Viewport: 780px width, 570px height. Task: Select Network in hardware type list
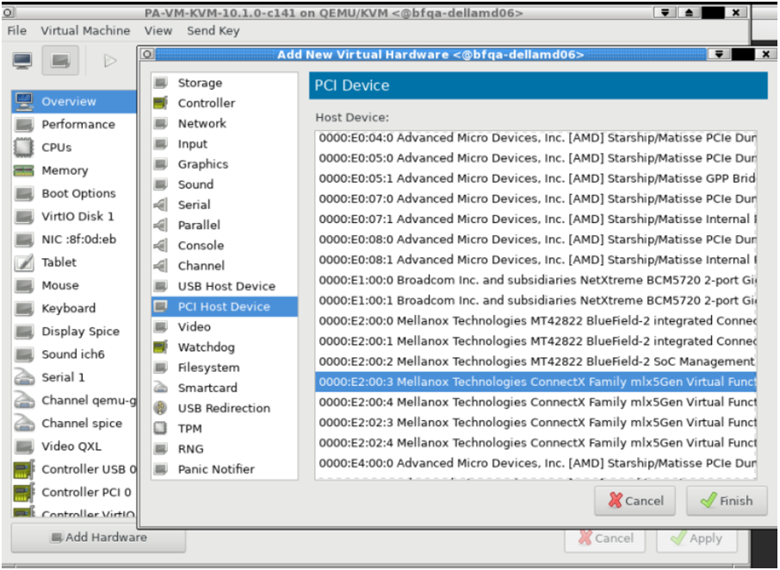click(202, 124)
